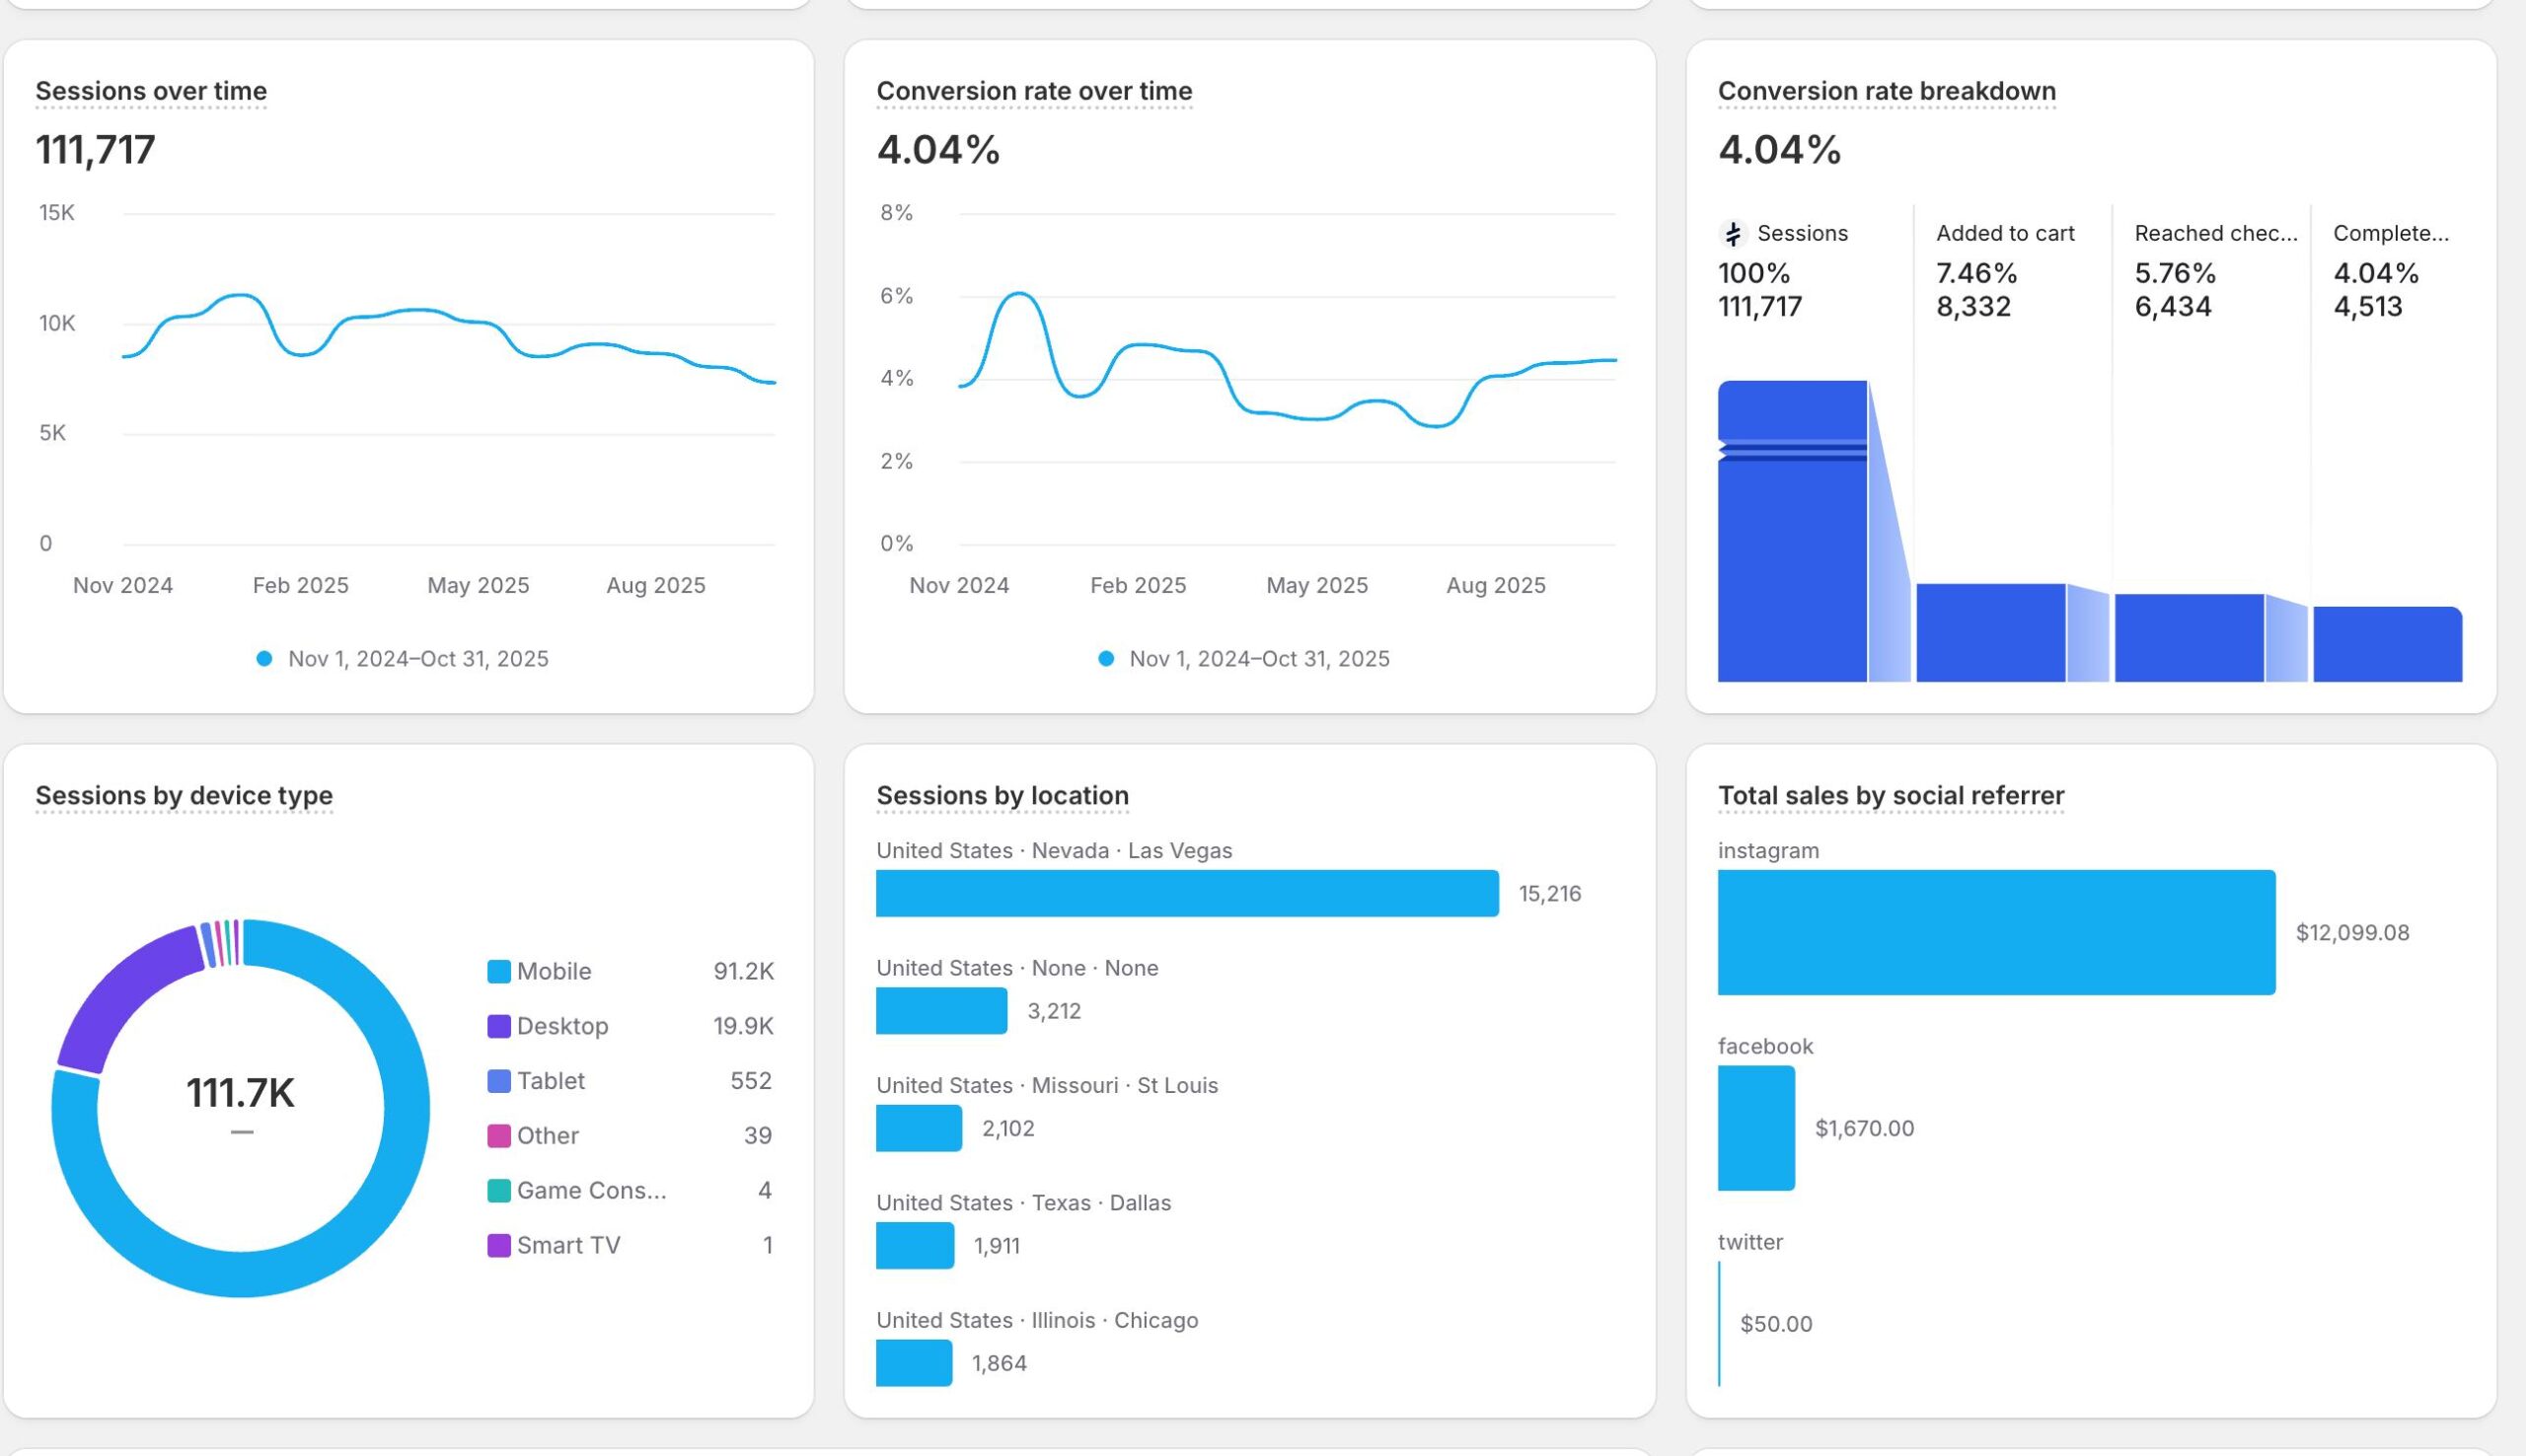This screenshot has width=2526, height=1456.
Task: Click the Sessions funnel icon in breakdown
Action: 1732,234
